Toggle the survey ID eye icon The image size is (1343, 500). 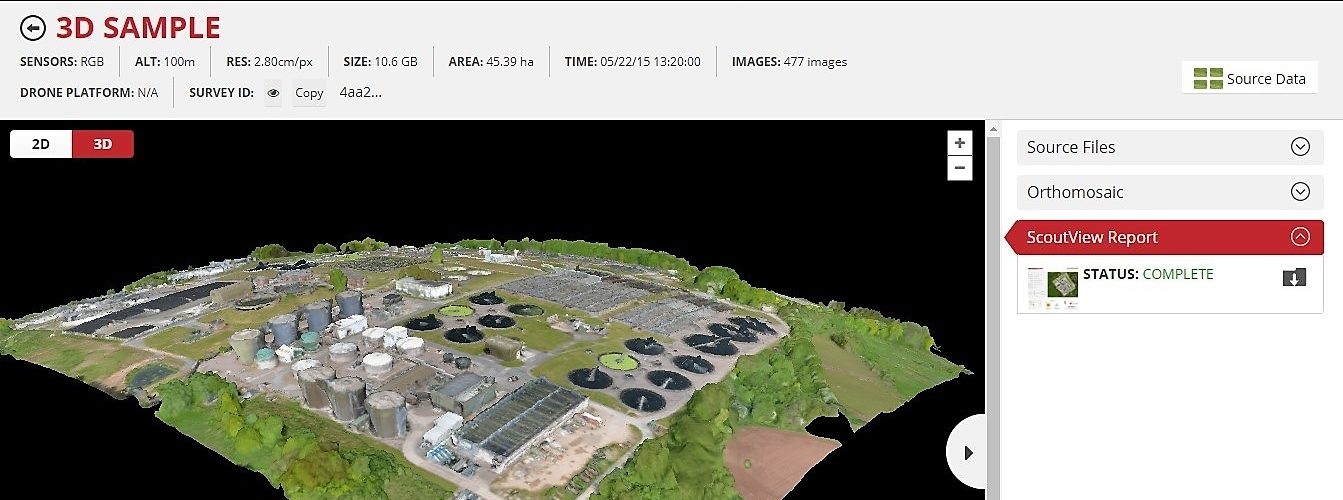273,93
